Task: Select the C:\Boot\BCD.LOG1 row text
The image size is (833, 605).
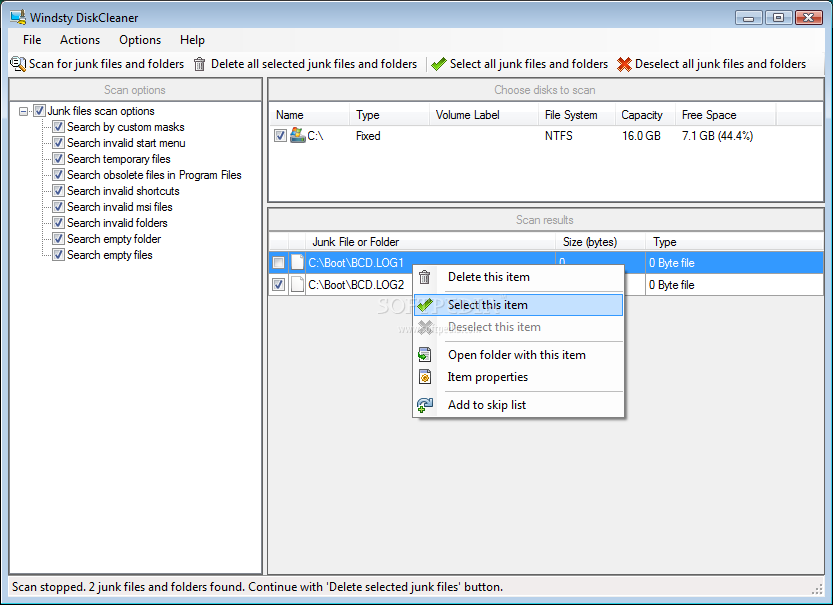Action: [x=355, y=262]
